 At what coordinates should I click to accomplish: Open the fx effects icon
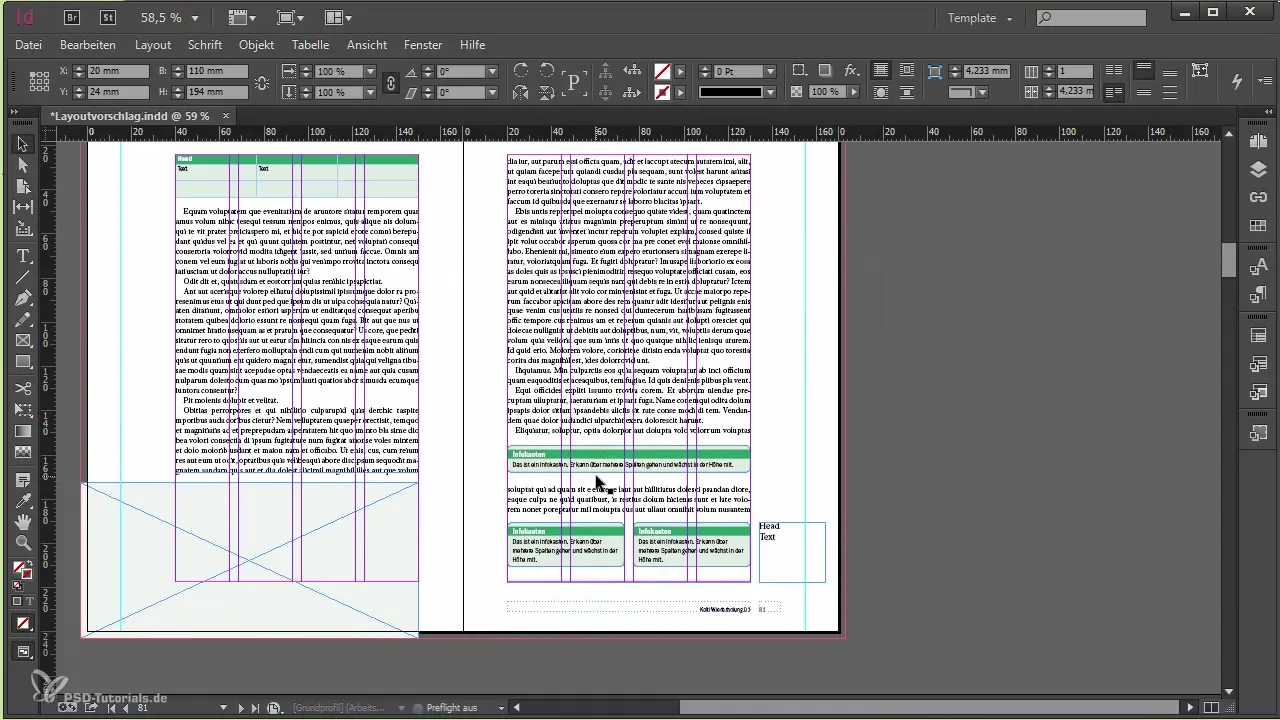pyautogui.click(x=852, y=71)
